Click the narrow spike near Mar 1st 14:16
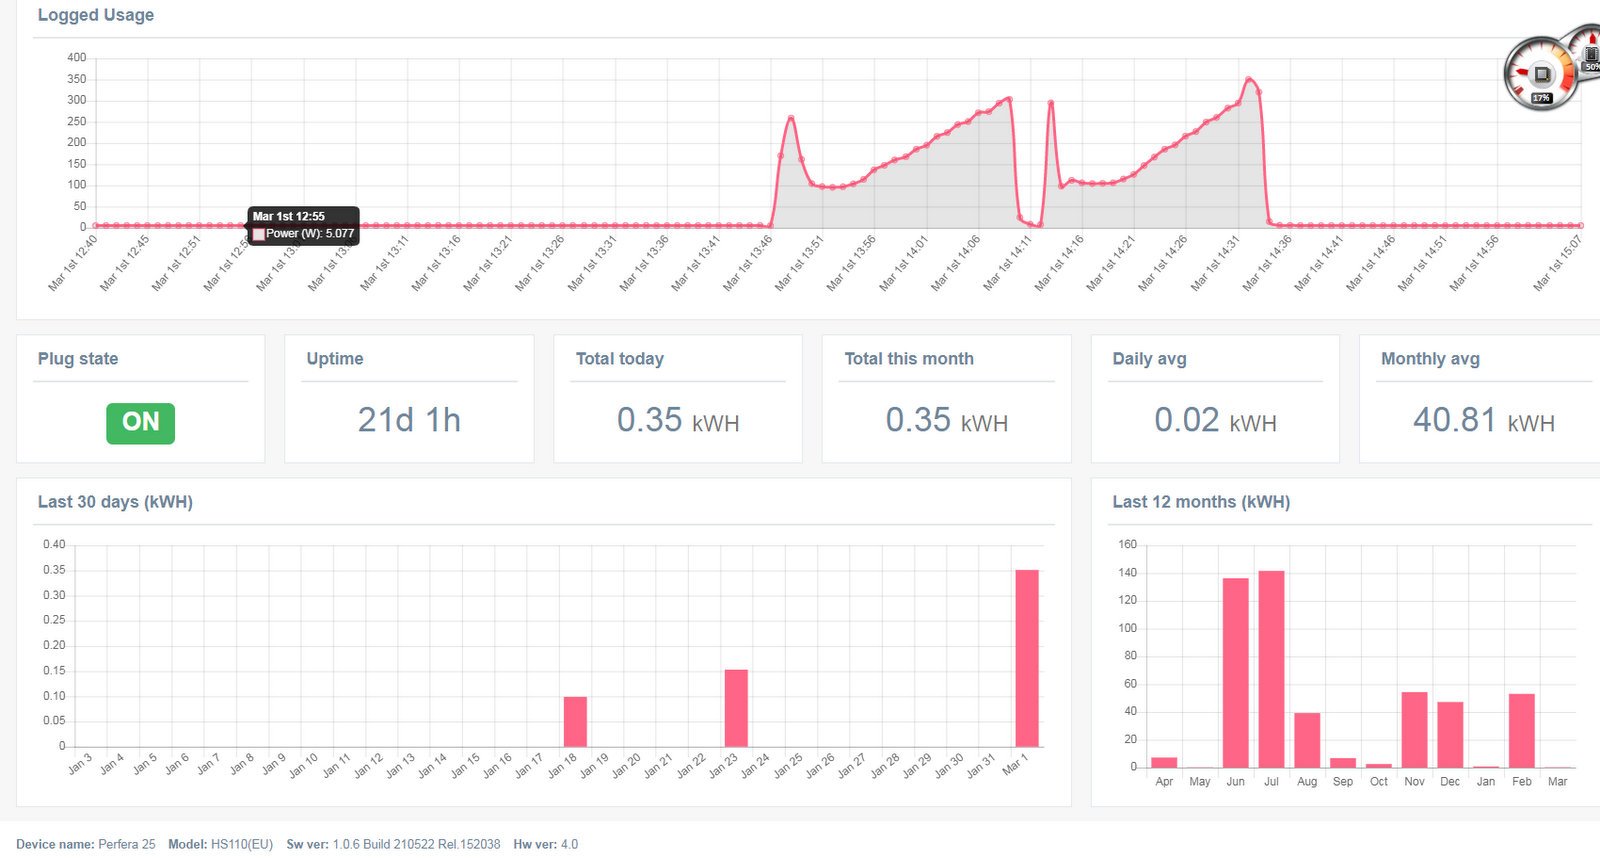The image size is (1600, 858). 1050,102
